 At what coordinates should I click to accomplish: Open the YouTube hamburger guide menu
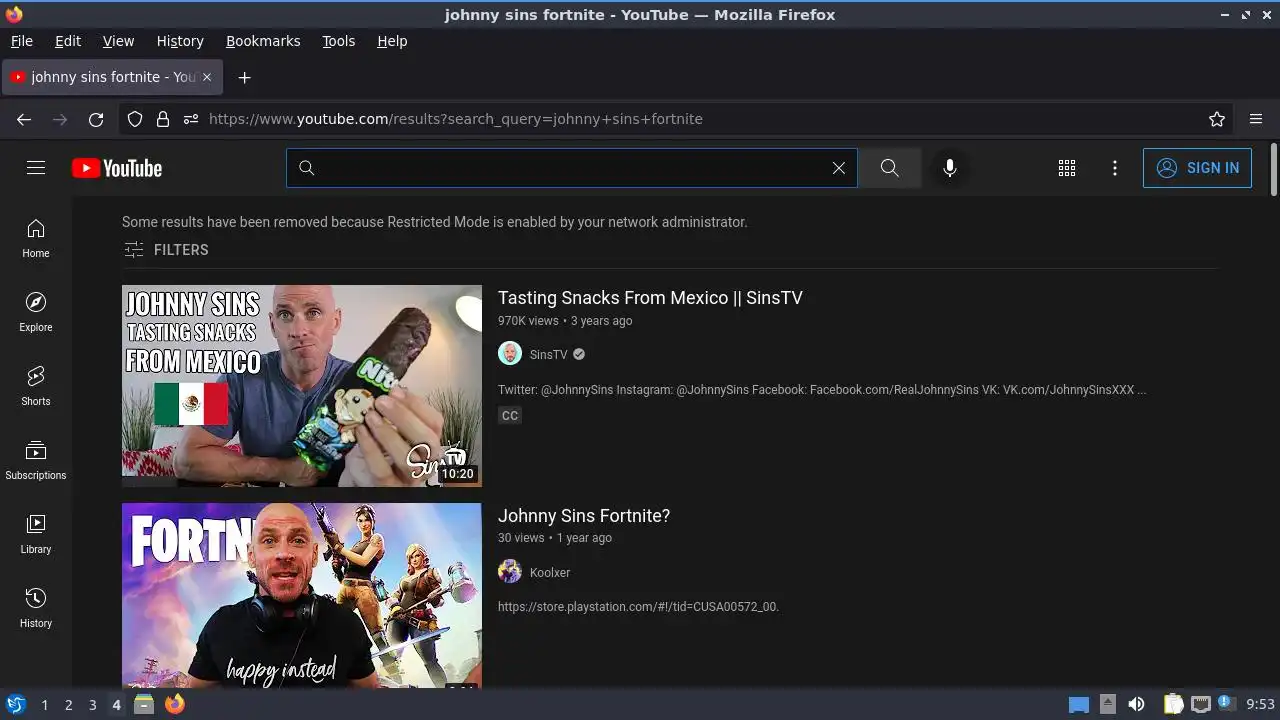(36, 168)
